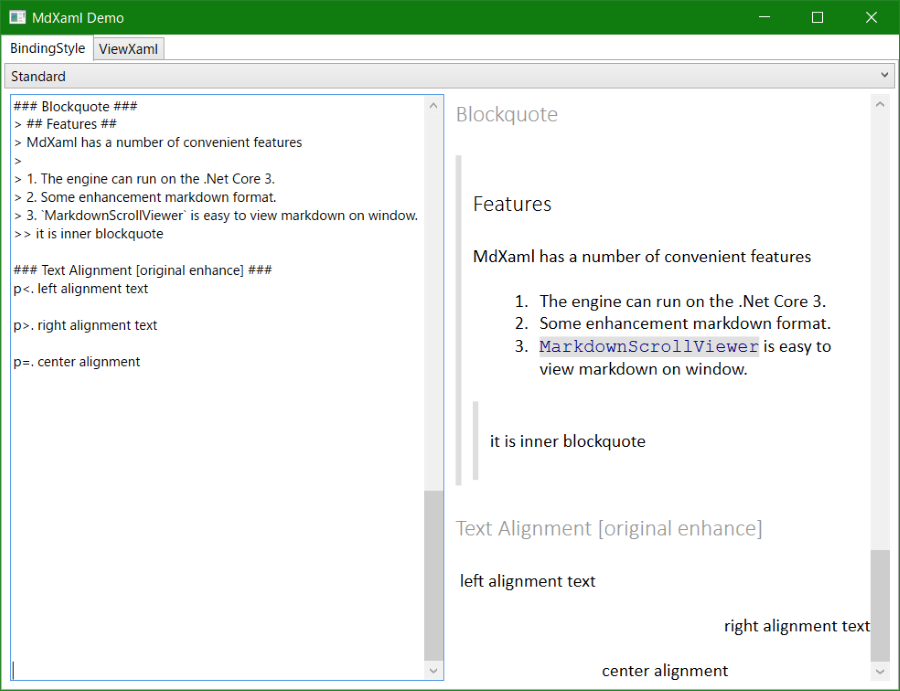
Task: Click 'center alignment' in preview
Action: click(665, 671)
